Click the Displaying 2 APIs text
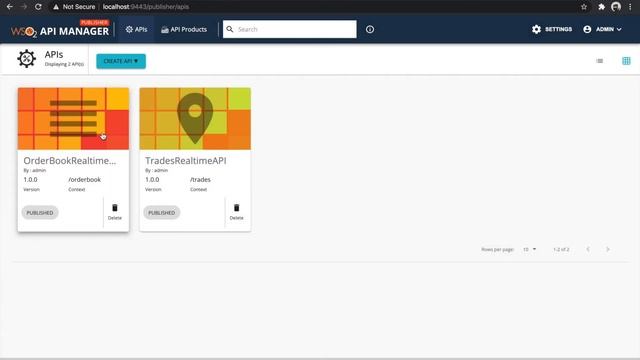Viewport: 640px width, 360px height. point(64,64)
